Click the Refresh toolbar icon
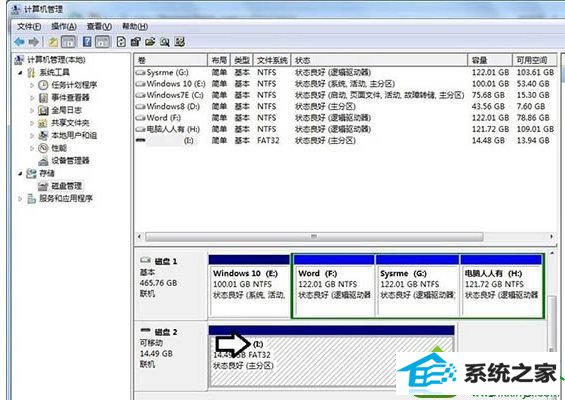The height and width of the screenshot is (400, 565). 121,42
